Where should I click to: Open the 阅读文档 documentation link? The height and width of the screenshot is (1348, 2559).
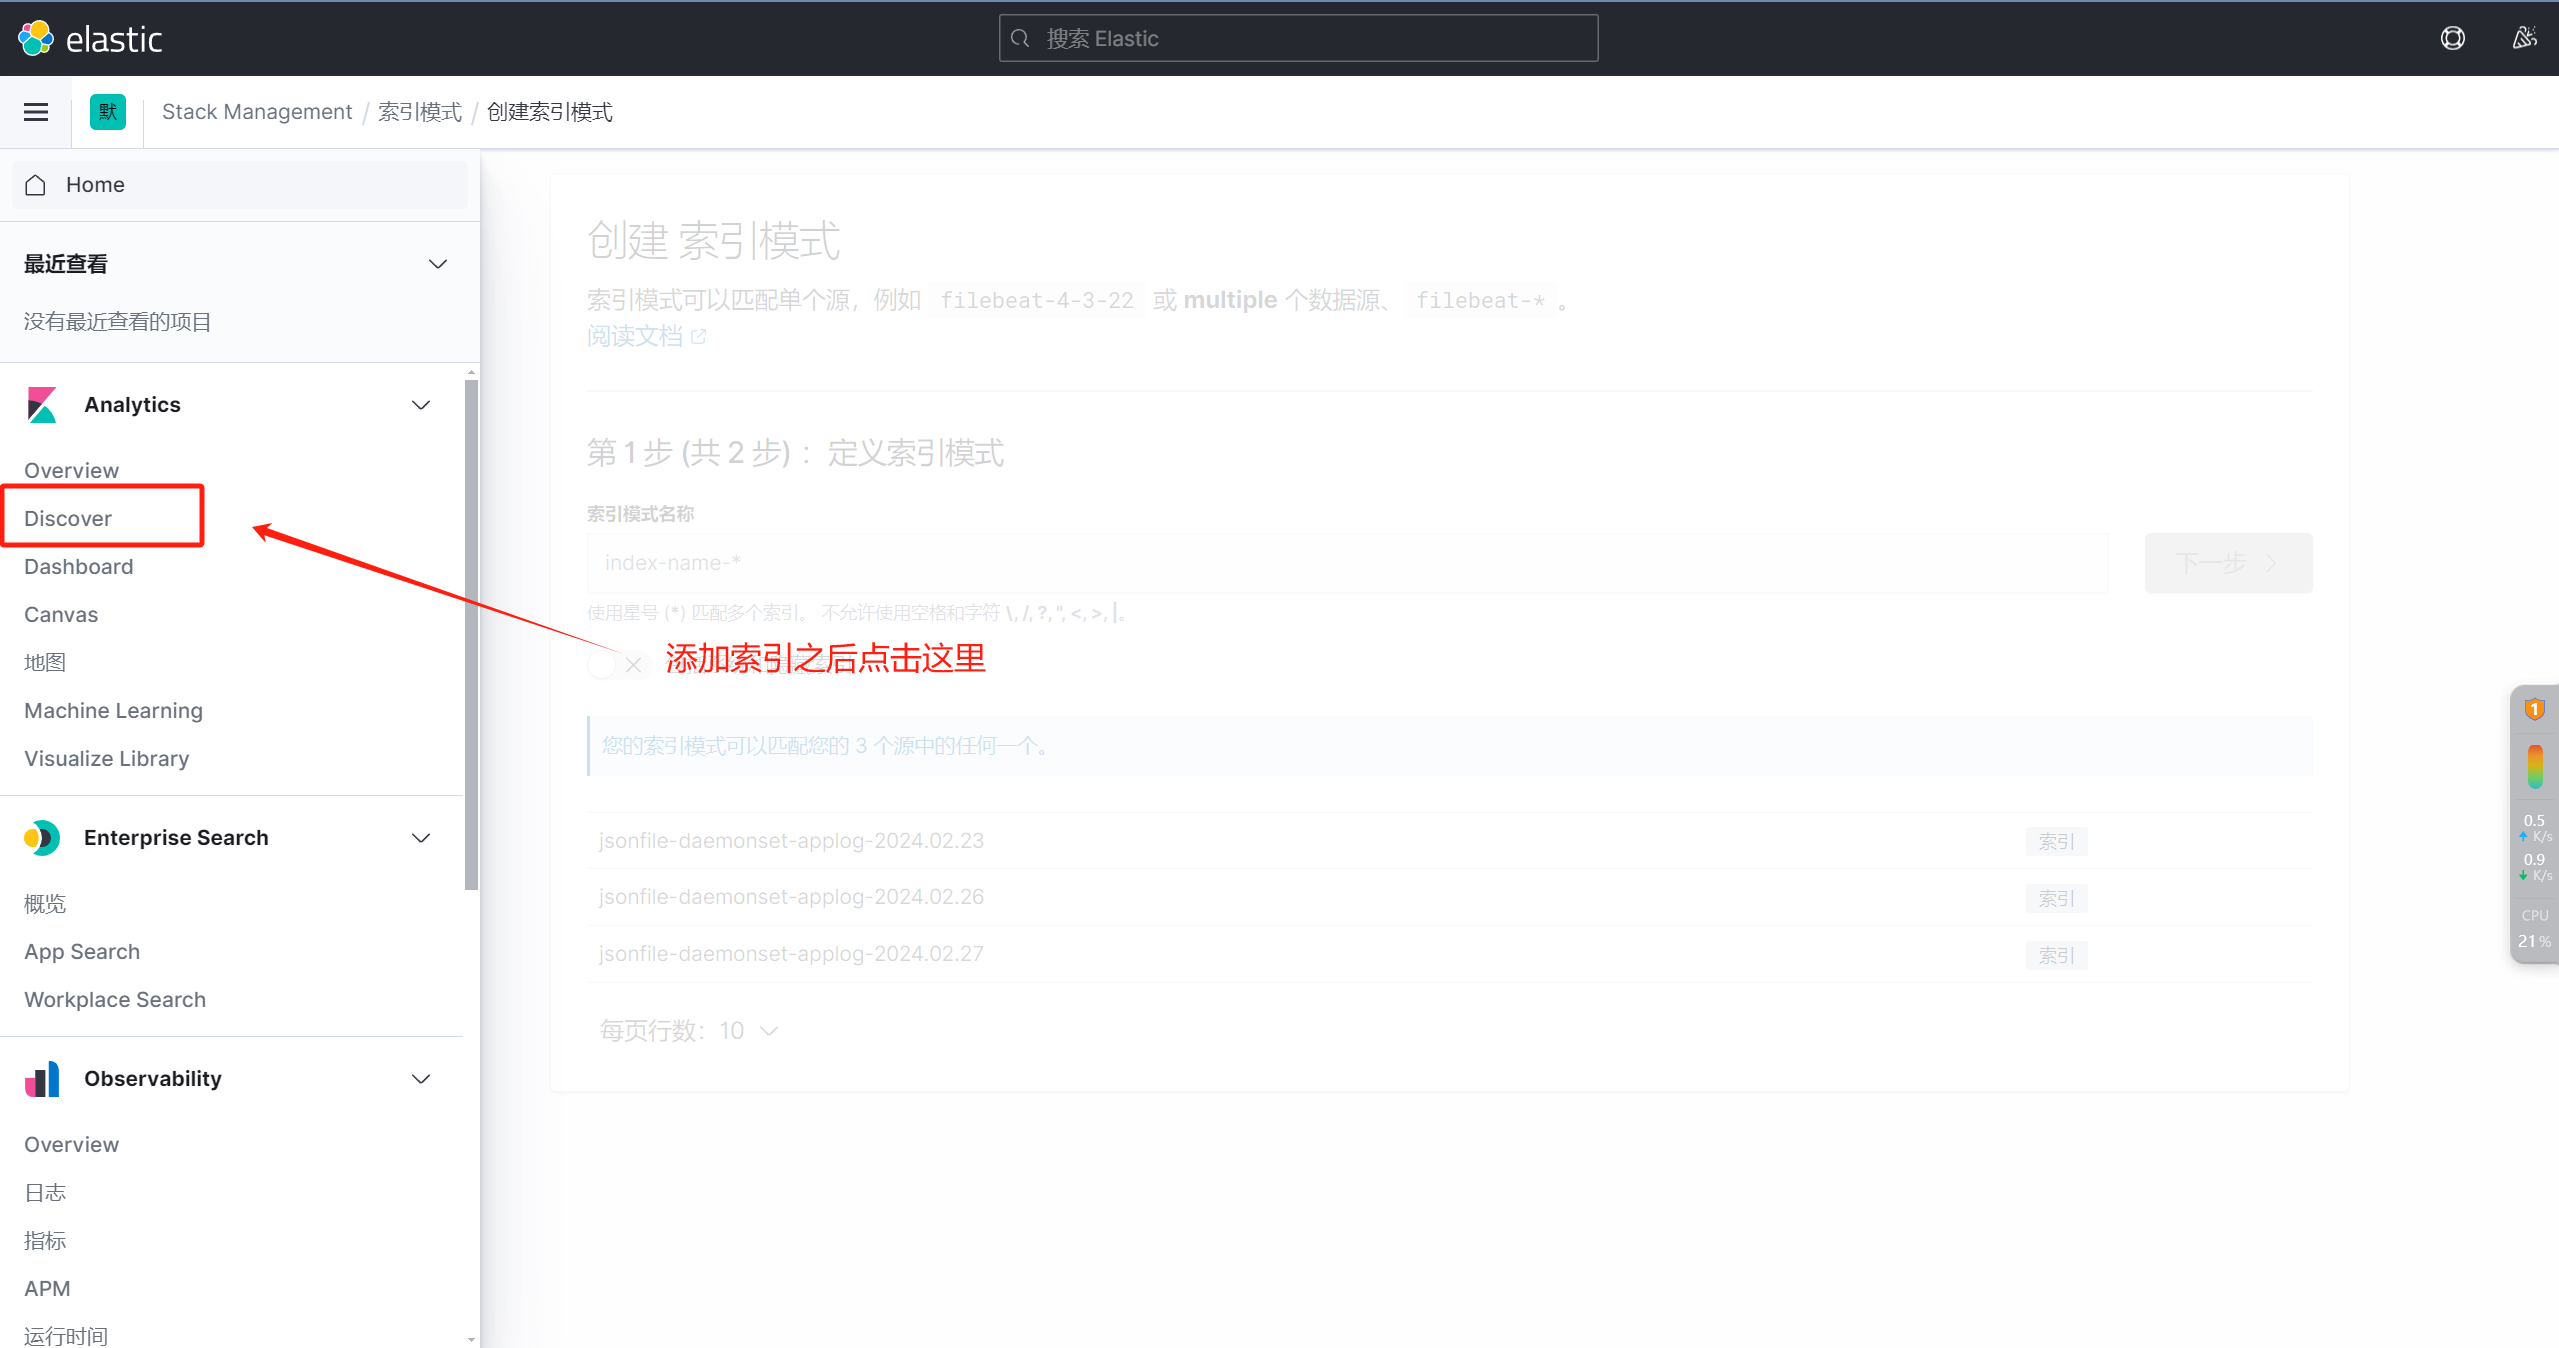(635, 336)
